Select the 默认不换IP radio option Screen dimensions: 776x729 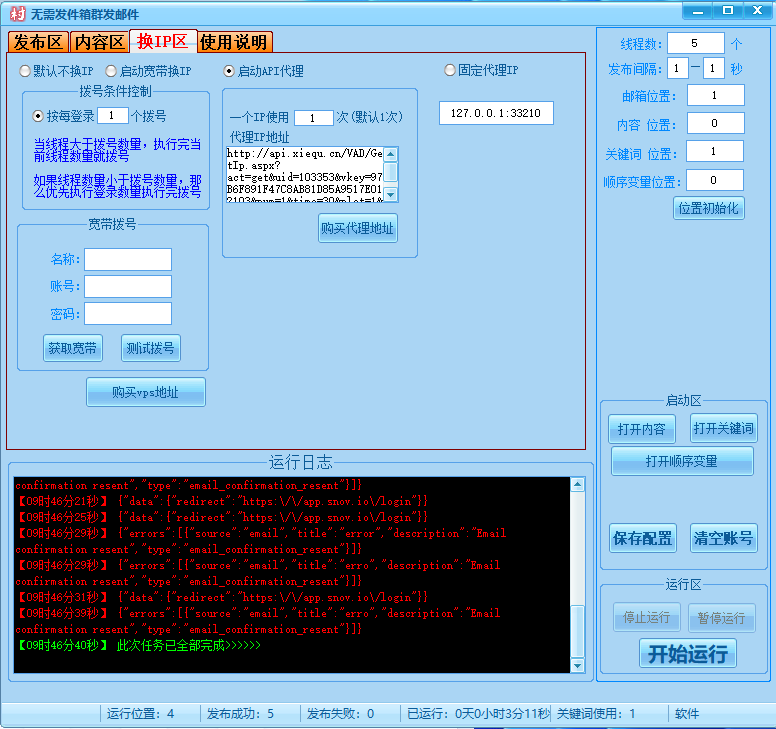point(25,71)
